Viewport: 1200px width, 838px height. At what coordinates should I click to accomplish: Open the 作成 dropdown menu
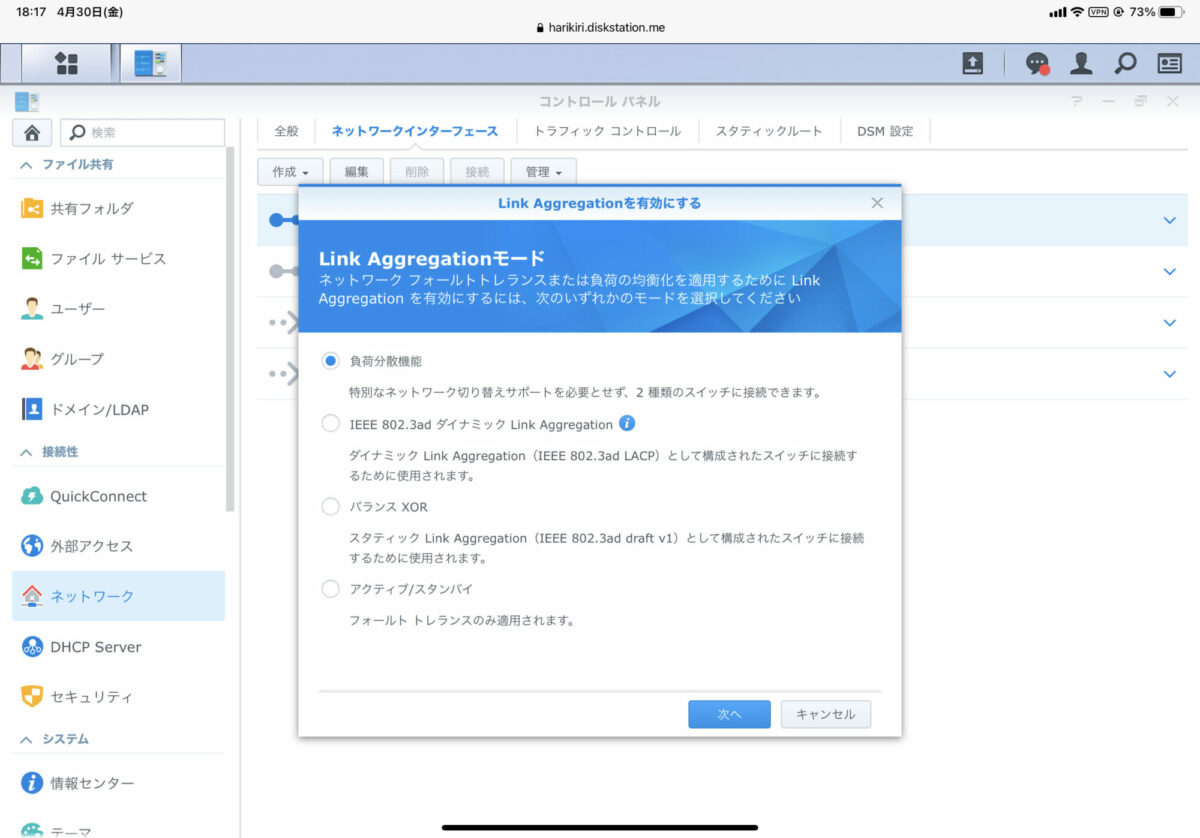click(290, 172)
